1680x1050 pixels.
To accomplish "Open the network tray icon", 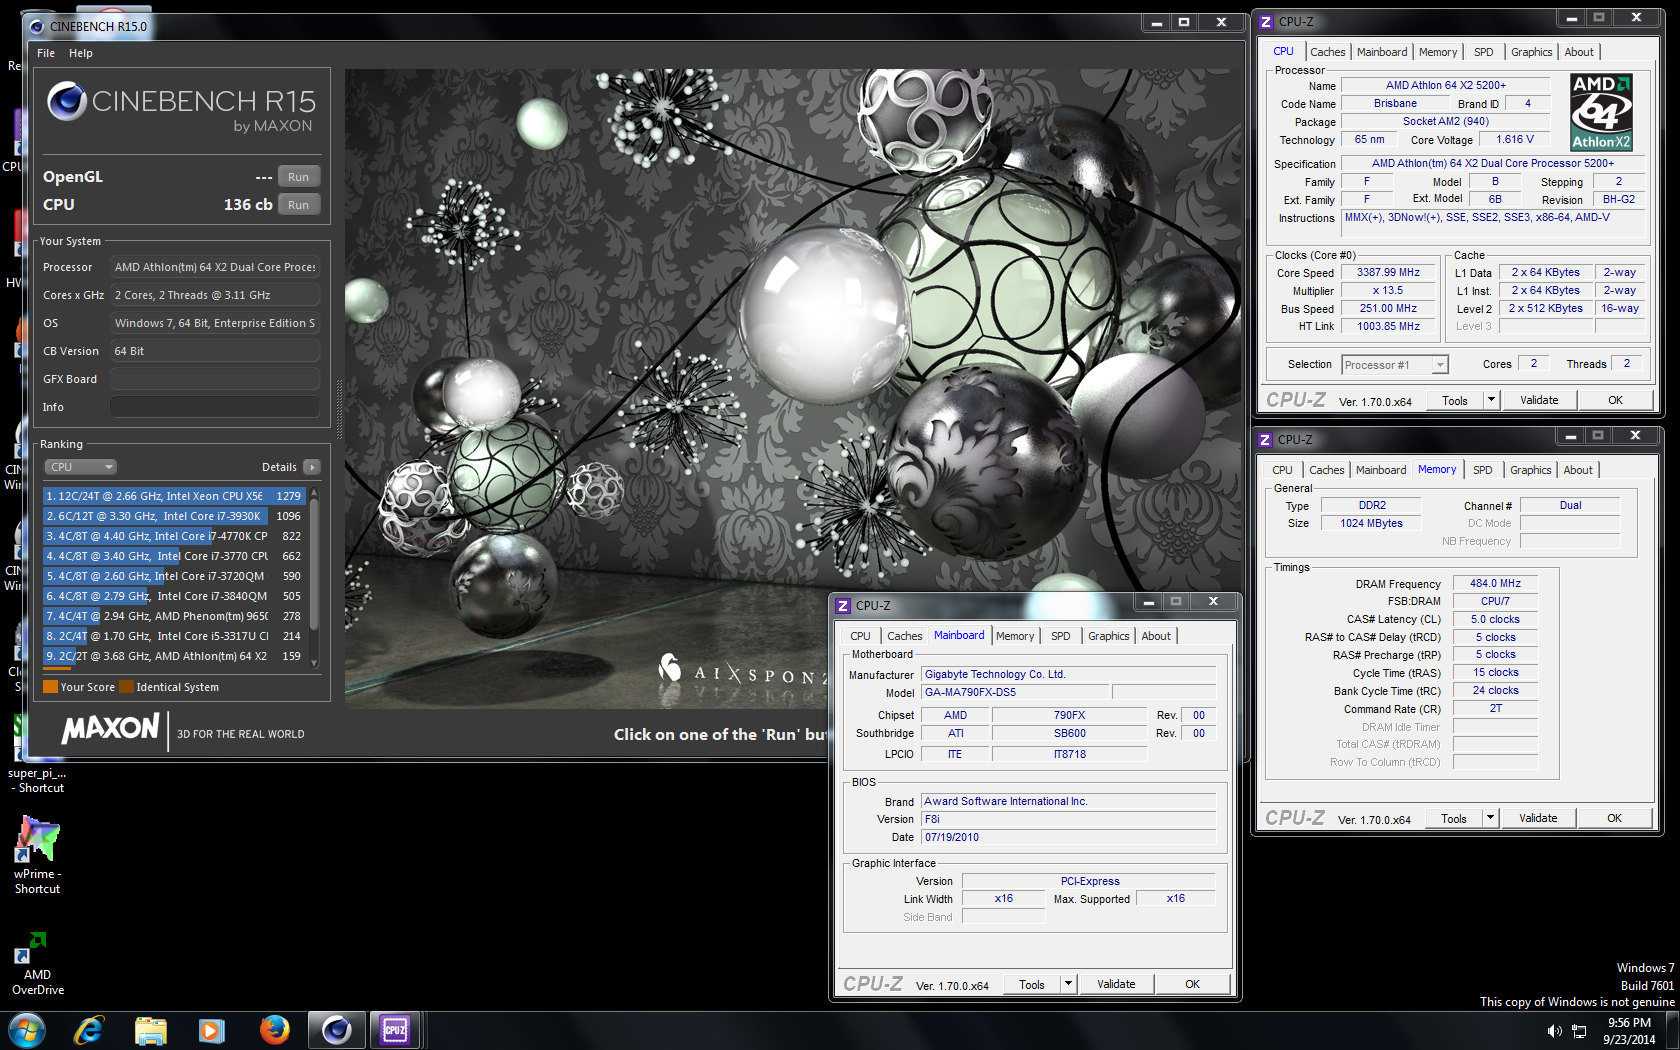I will tap(1580, 1031).
